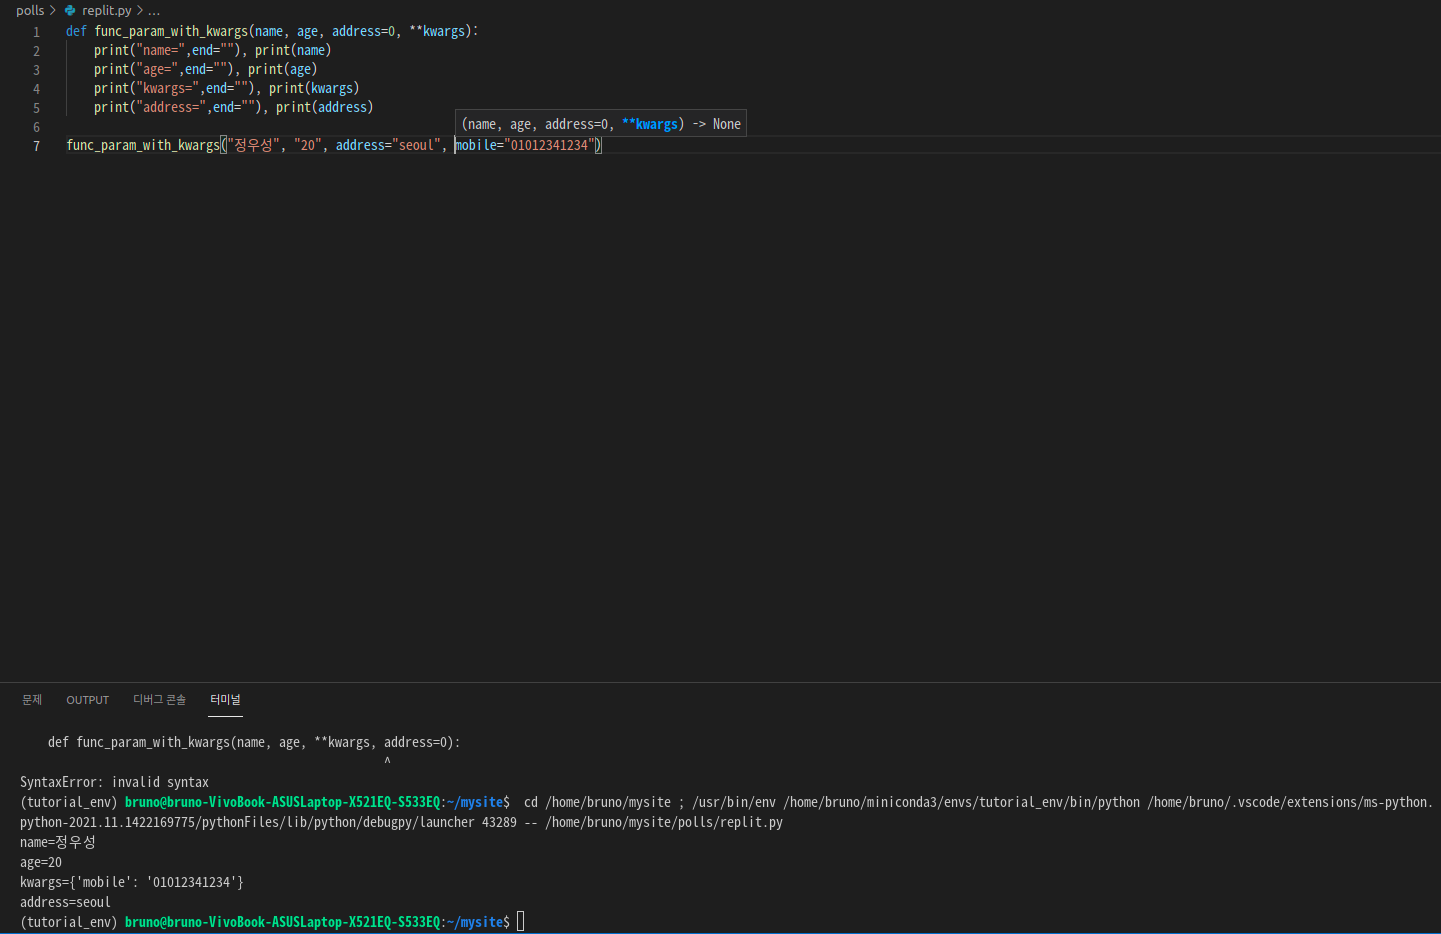Image resolution: width=1441 pixels, height=934 pixels.
Task: Click print(age) call on line 3
Action: [x=283, y=69]
